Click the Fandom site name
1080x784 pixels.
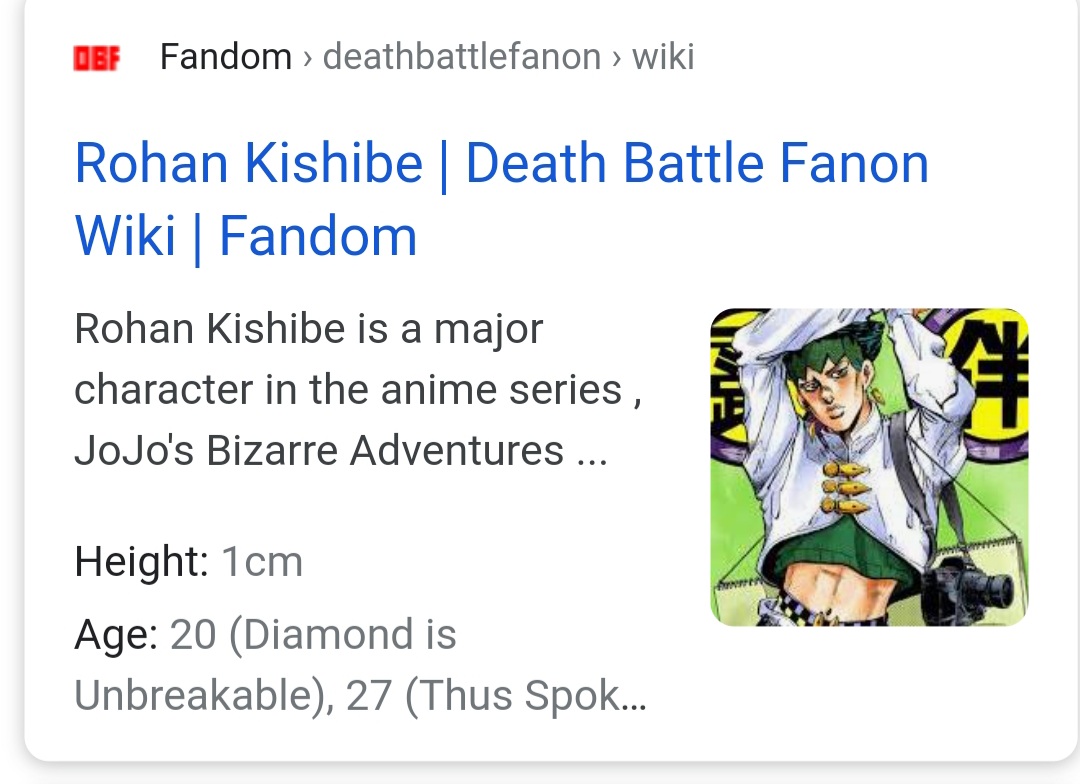tap(225, 57)
